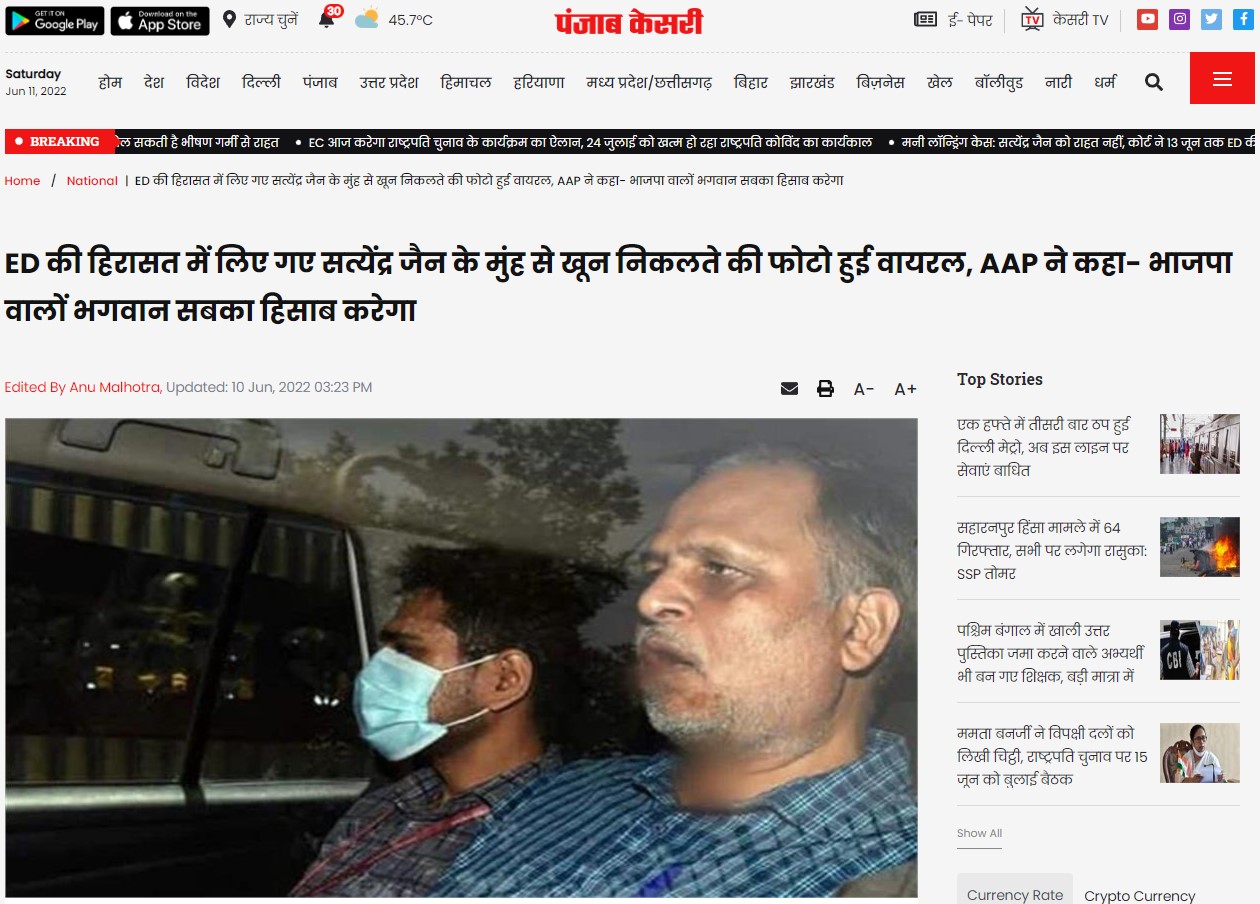
Task: Click Show All under Top Stories
Action: click(979, 833)
